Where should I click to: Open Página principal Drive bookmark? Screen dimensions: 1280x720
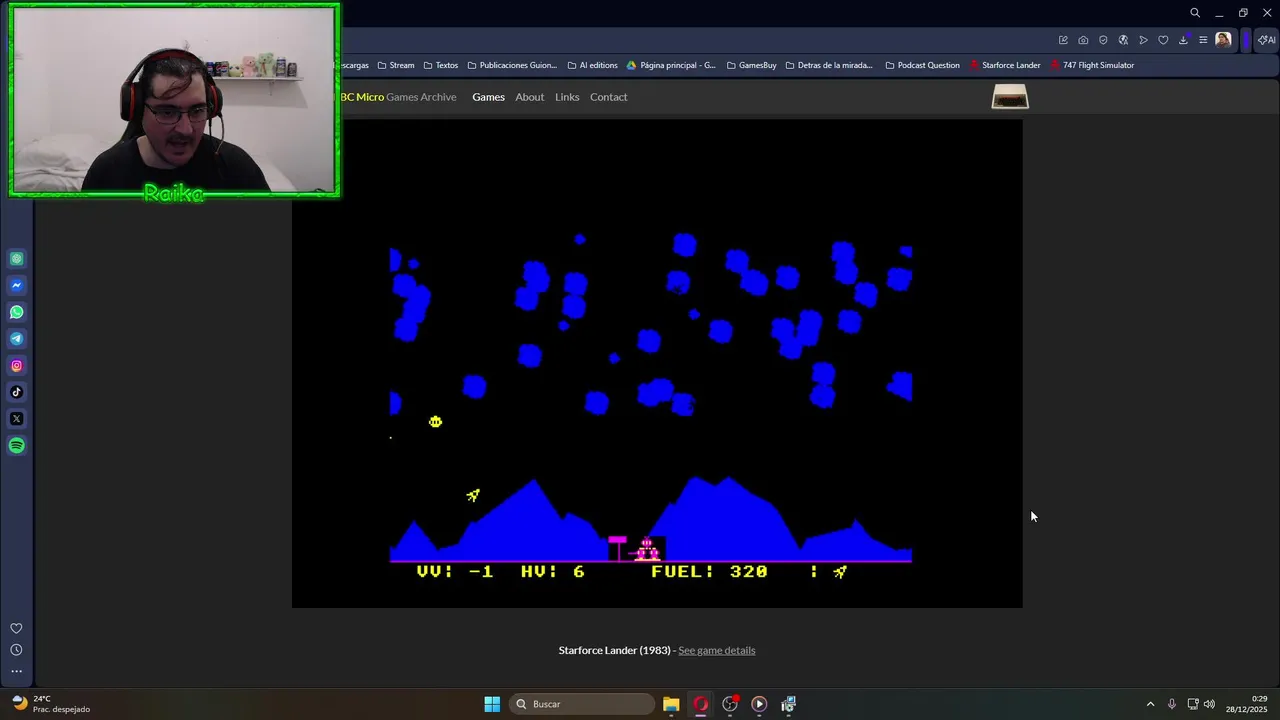(x=671, y=65)
